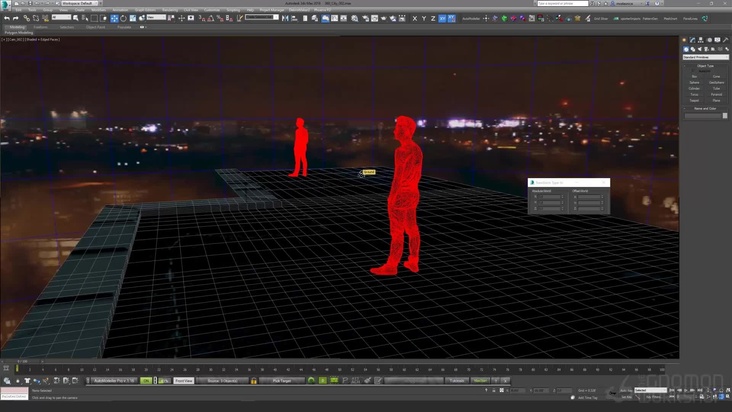Click the Tutorials button in bottom toolbar
Image resolution: width=732 pixels, height=412 pixels.
coord(456,381)
